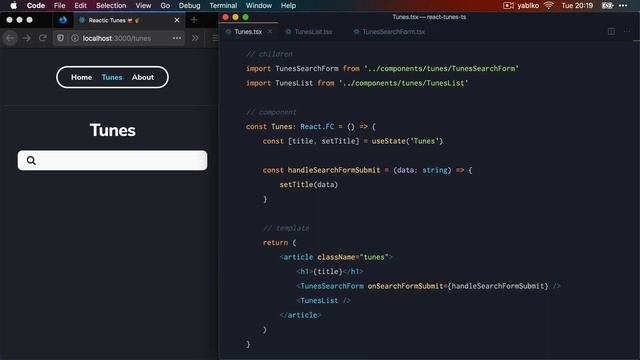Screen dimensions: 640x360
Task: Close the Tunes.tsx editor tab
Action: pos(270,31)
